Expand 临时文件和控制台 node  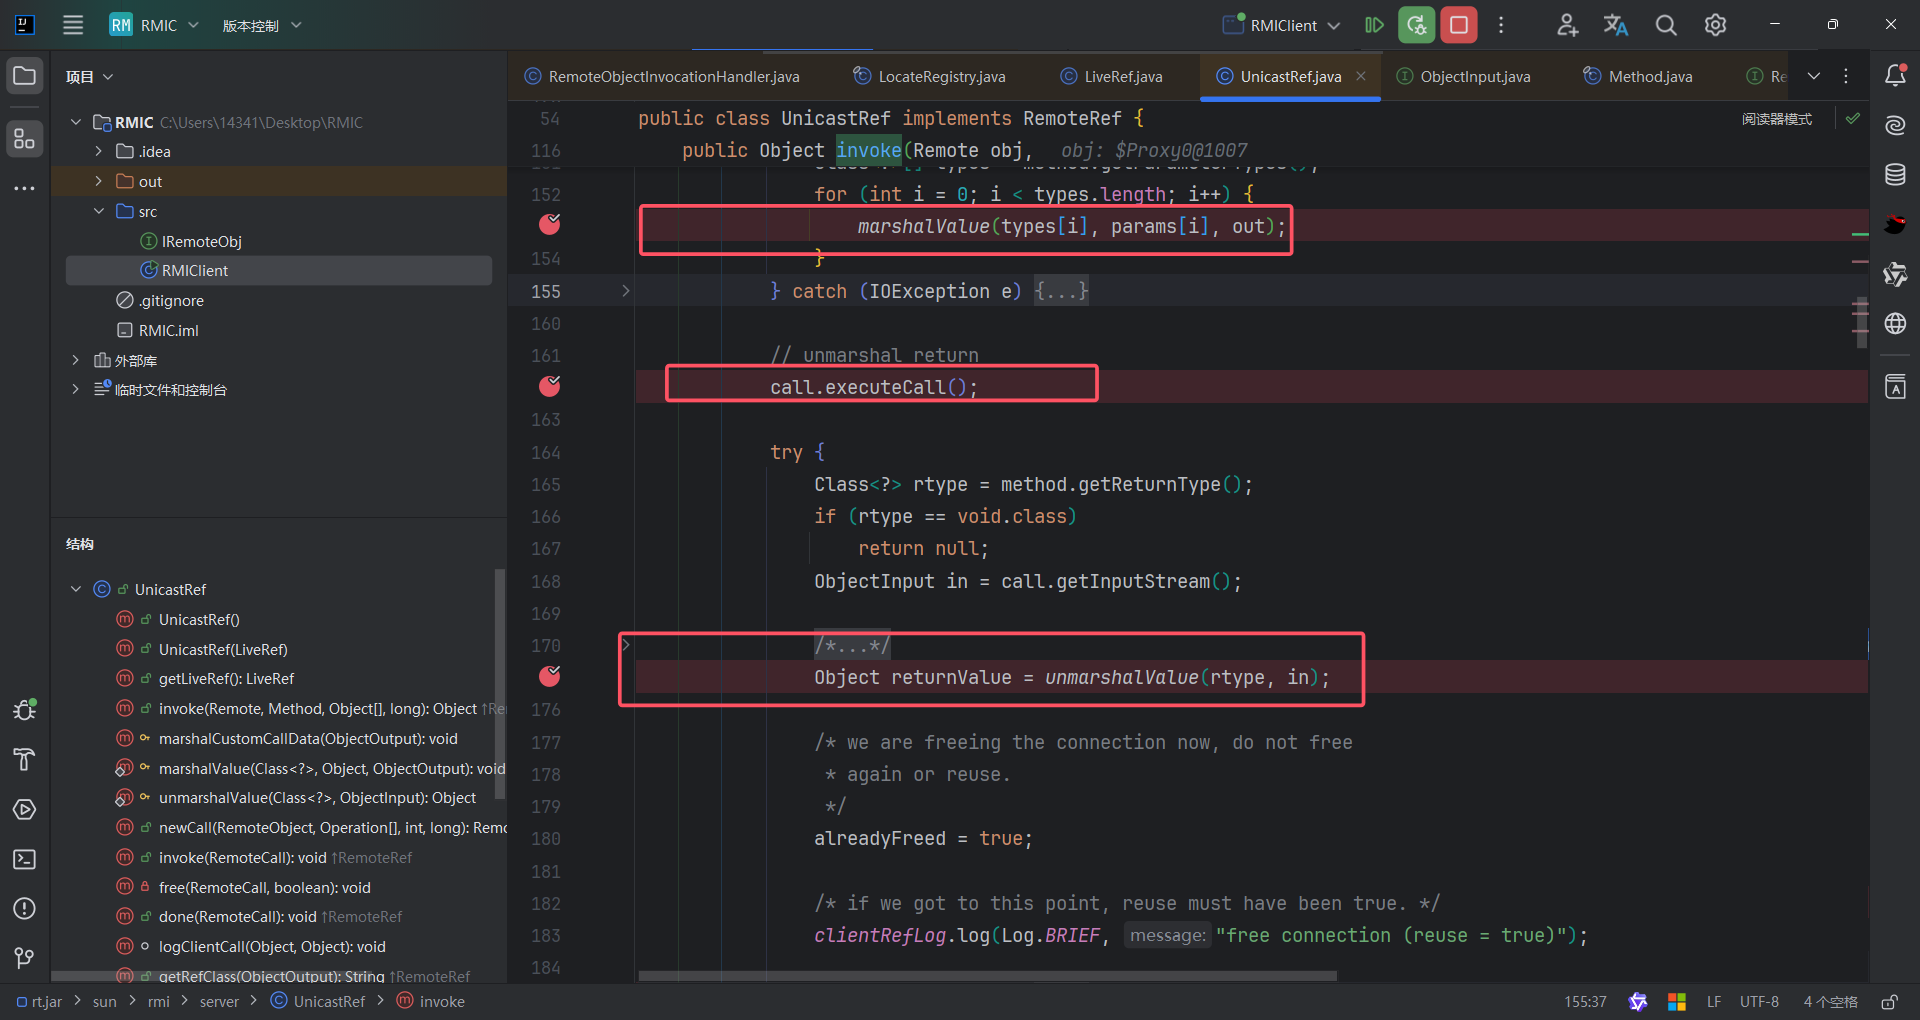tap(75, 389)
